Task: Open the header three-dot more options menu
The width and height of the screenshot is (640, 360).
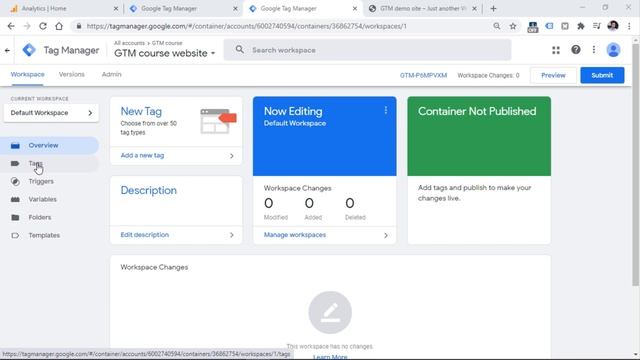Action: click(594, 50)
